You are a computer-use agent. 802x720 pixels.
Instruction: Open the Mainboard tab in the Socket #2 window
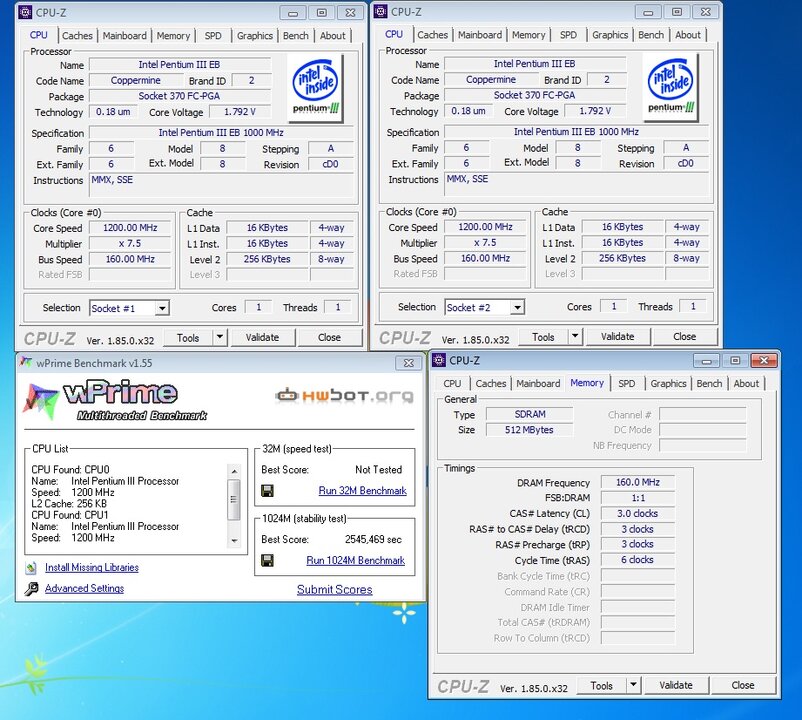(x=480, y=35)
